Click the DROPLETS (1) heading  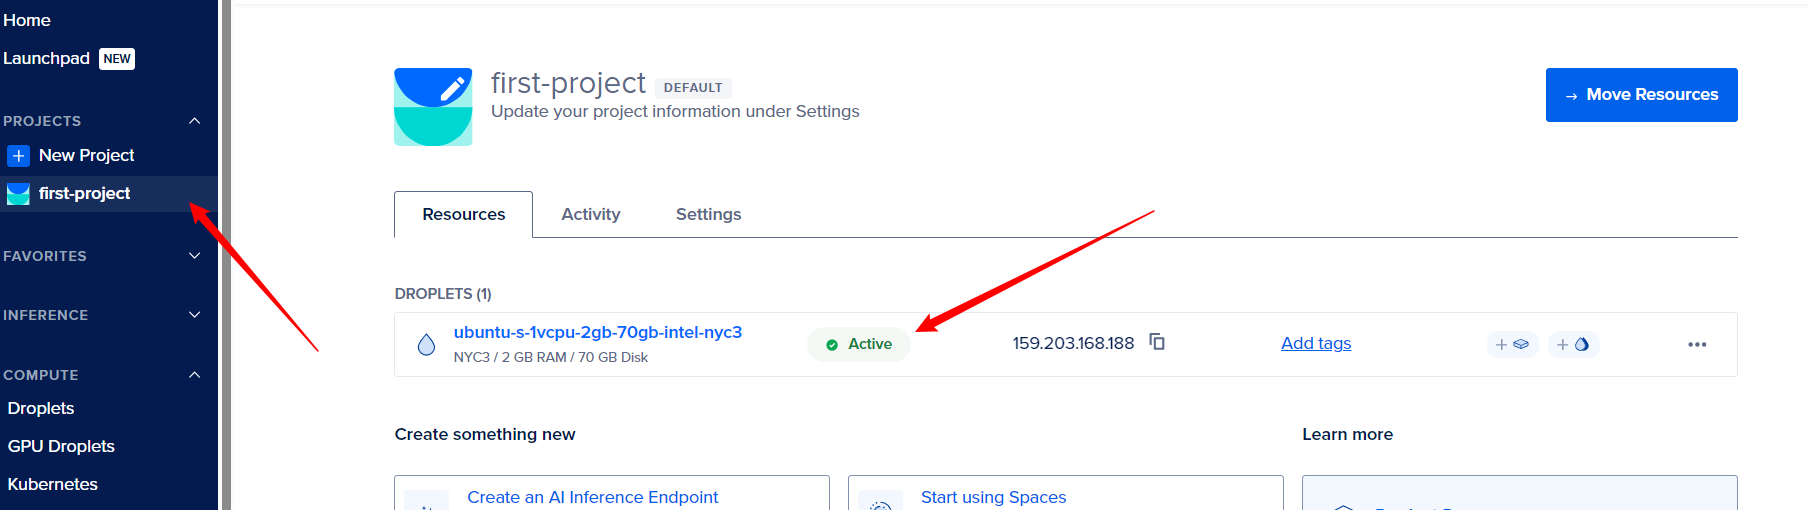pyautogui.click(x=443, y=294)
